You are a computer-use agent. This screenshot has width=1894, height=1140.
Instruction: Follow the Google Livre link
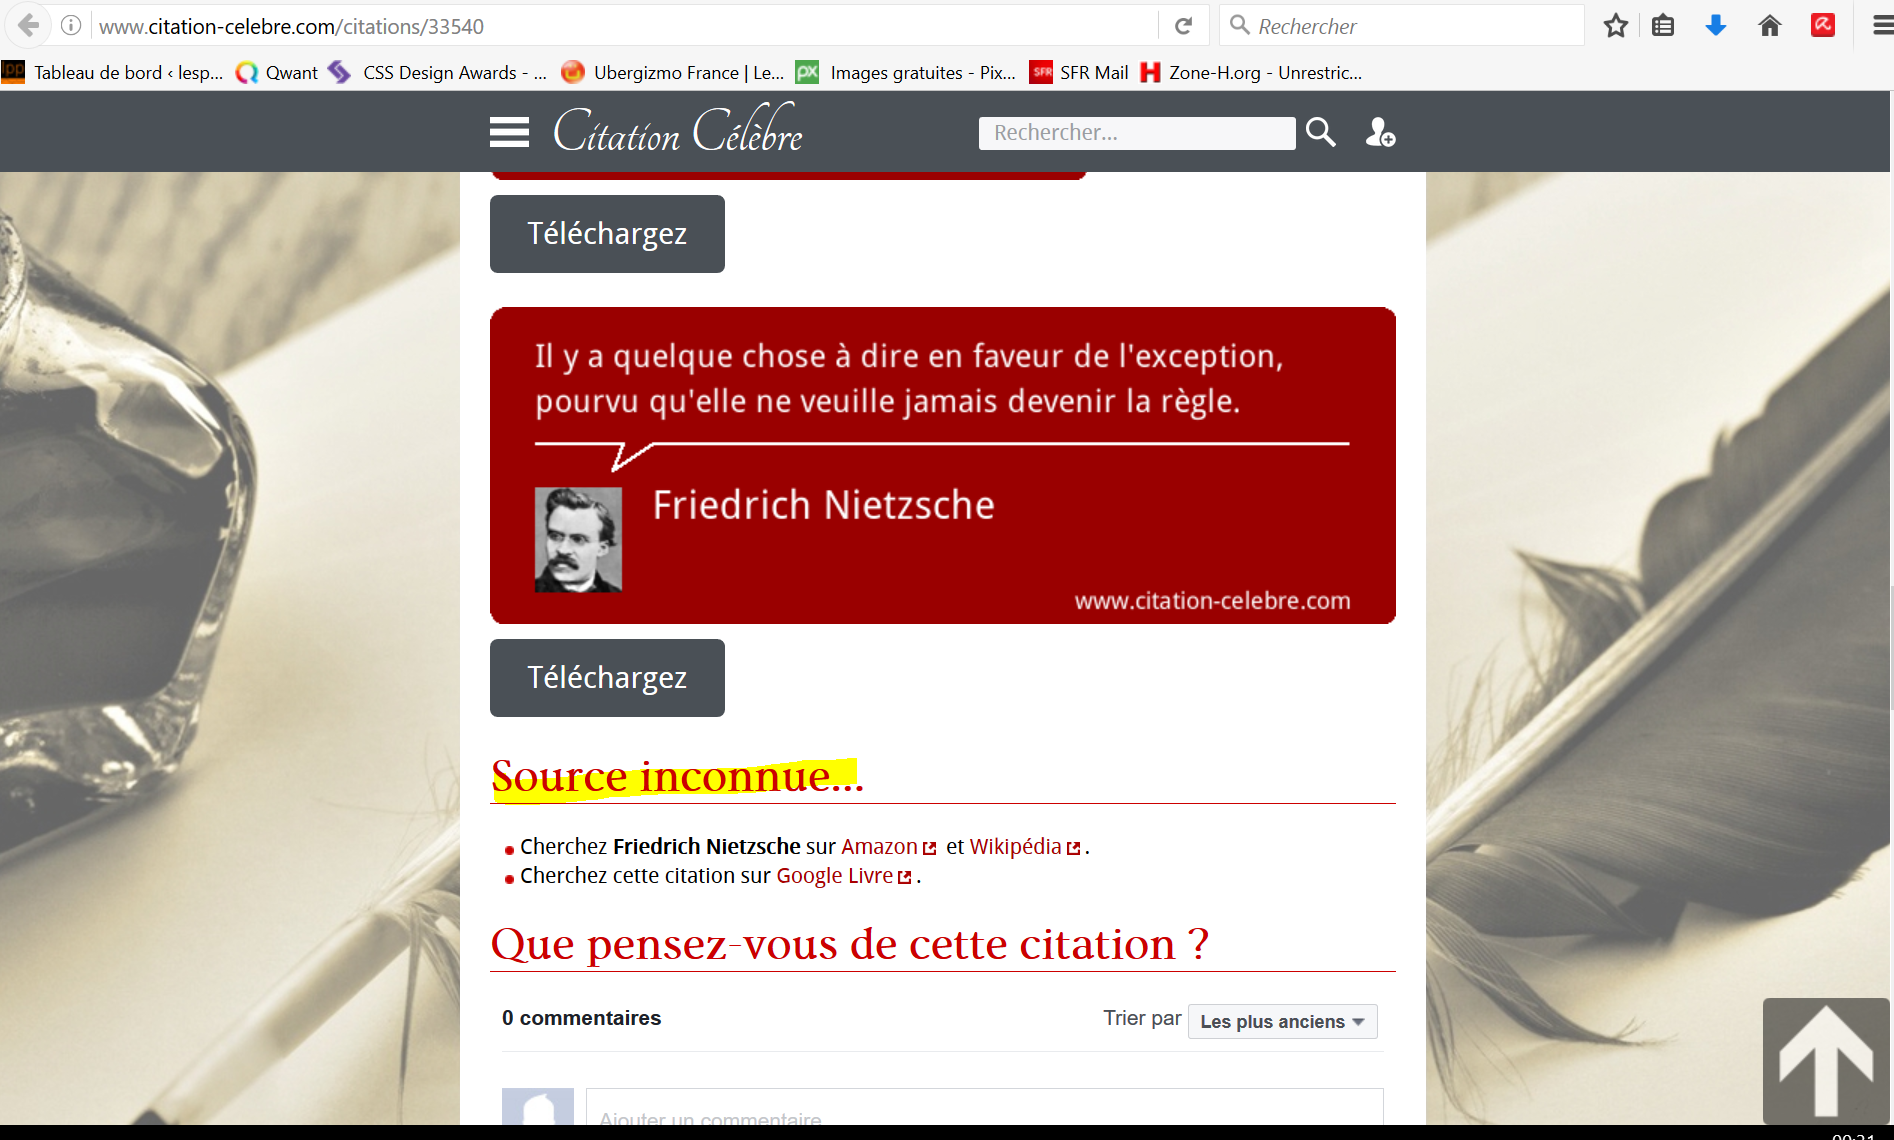[x=834, y=875]
